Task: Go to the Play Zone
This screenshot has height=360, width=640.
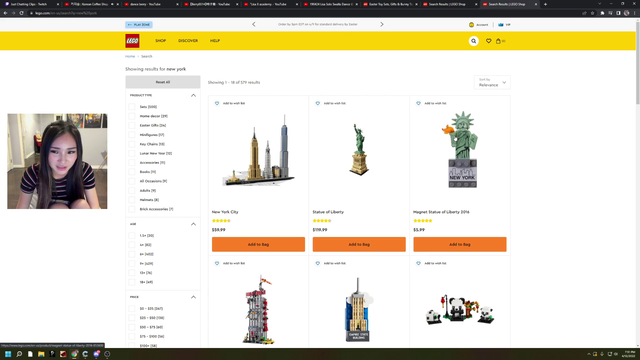Action: 139,24
